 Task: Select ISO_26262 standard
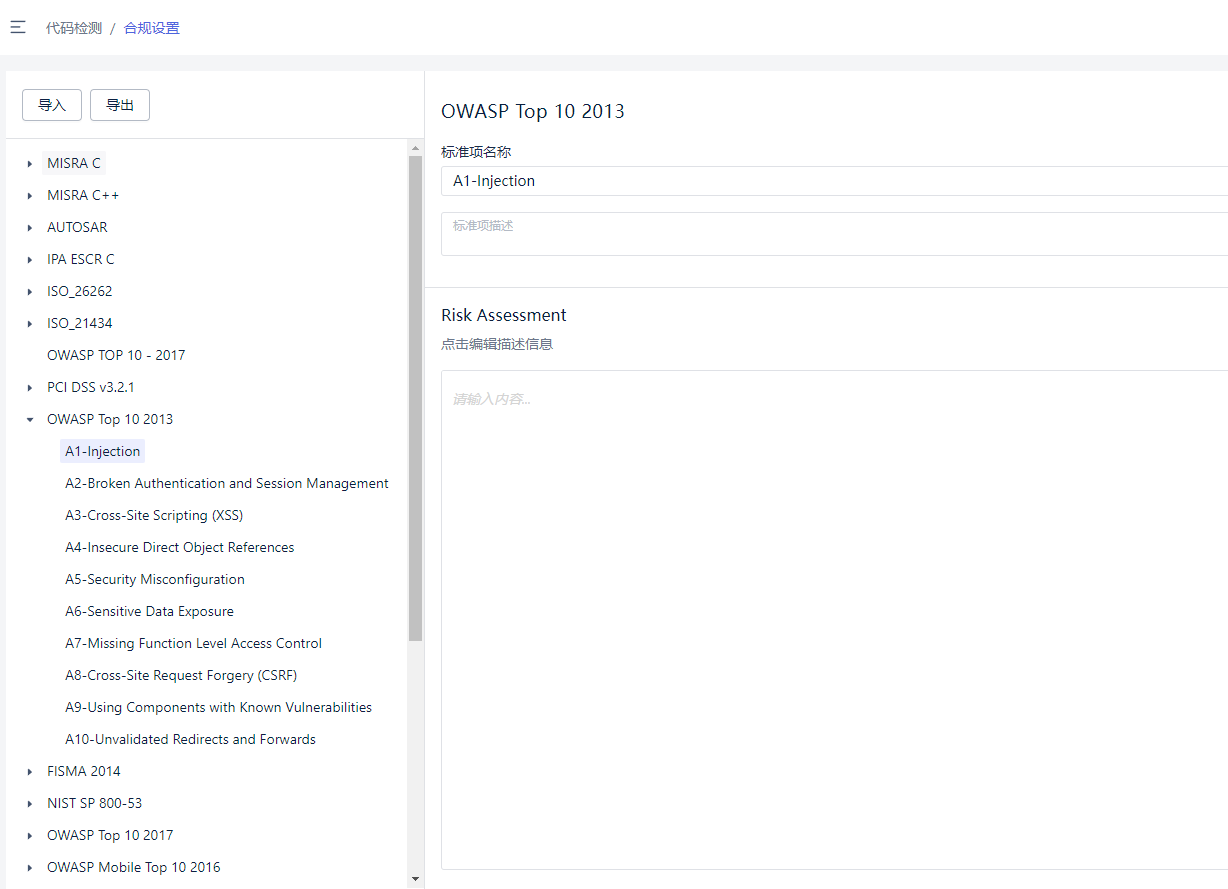click(80, 291)
